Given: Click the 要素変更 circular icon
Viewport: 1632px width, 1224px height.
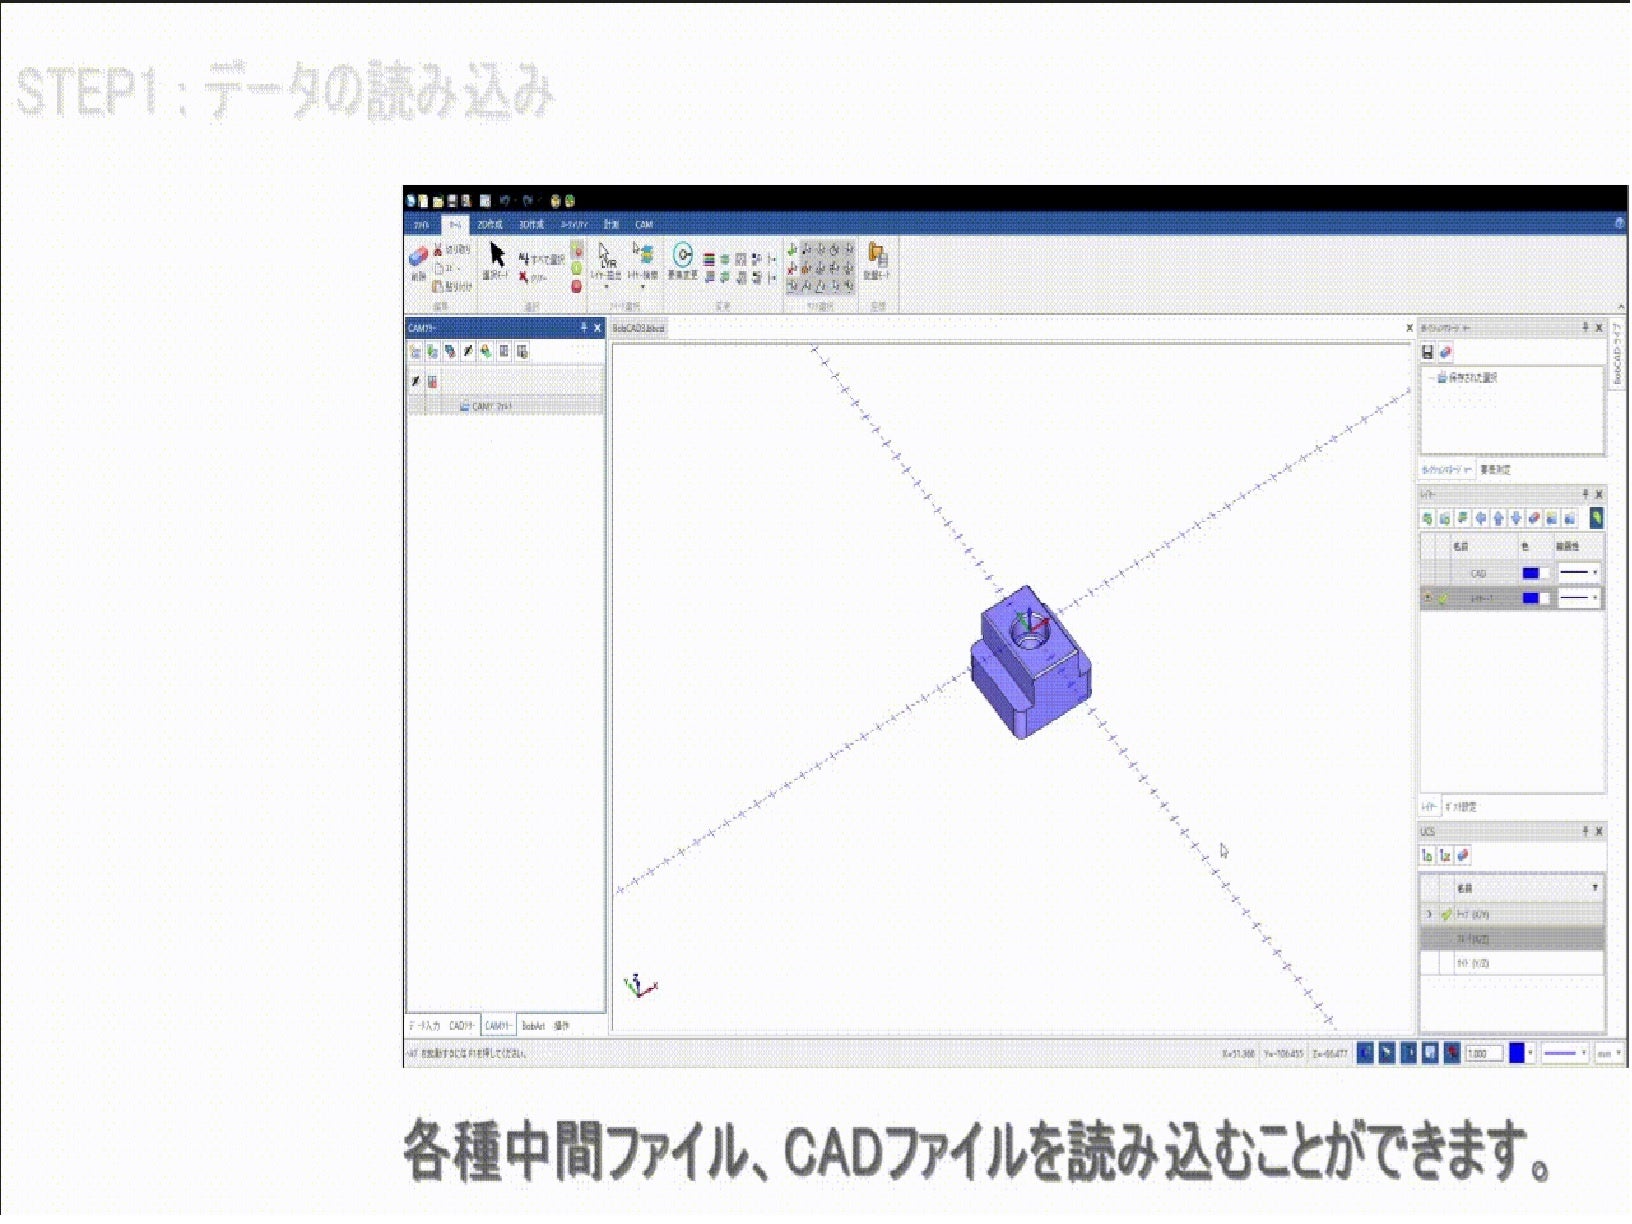Looking at the screenshot, I should [x=683, y=254].
